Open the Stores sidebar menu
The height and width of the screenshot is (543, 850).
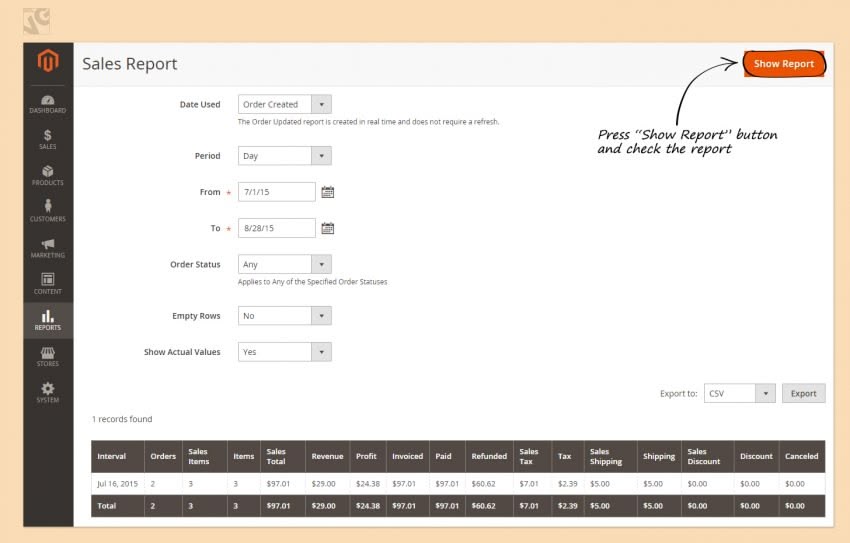48,357
